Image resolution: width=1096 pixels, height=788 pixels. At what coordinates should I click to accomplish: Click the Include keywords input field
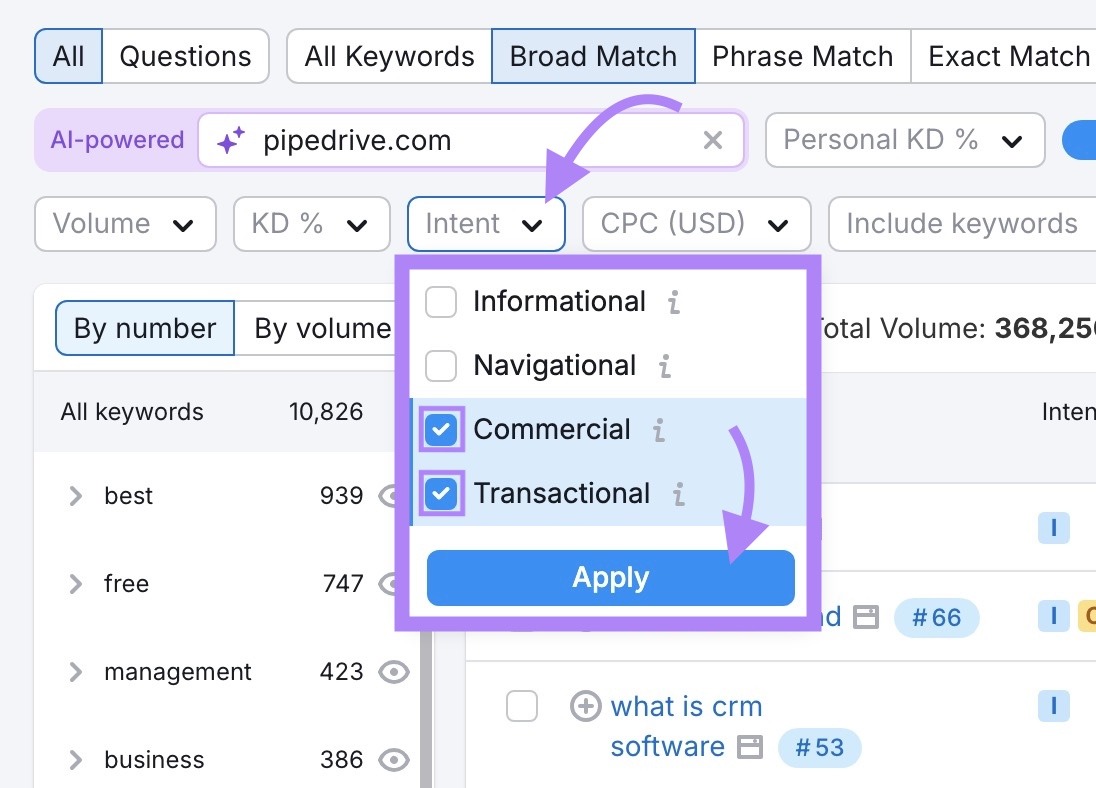[960, 224]
